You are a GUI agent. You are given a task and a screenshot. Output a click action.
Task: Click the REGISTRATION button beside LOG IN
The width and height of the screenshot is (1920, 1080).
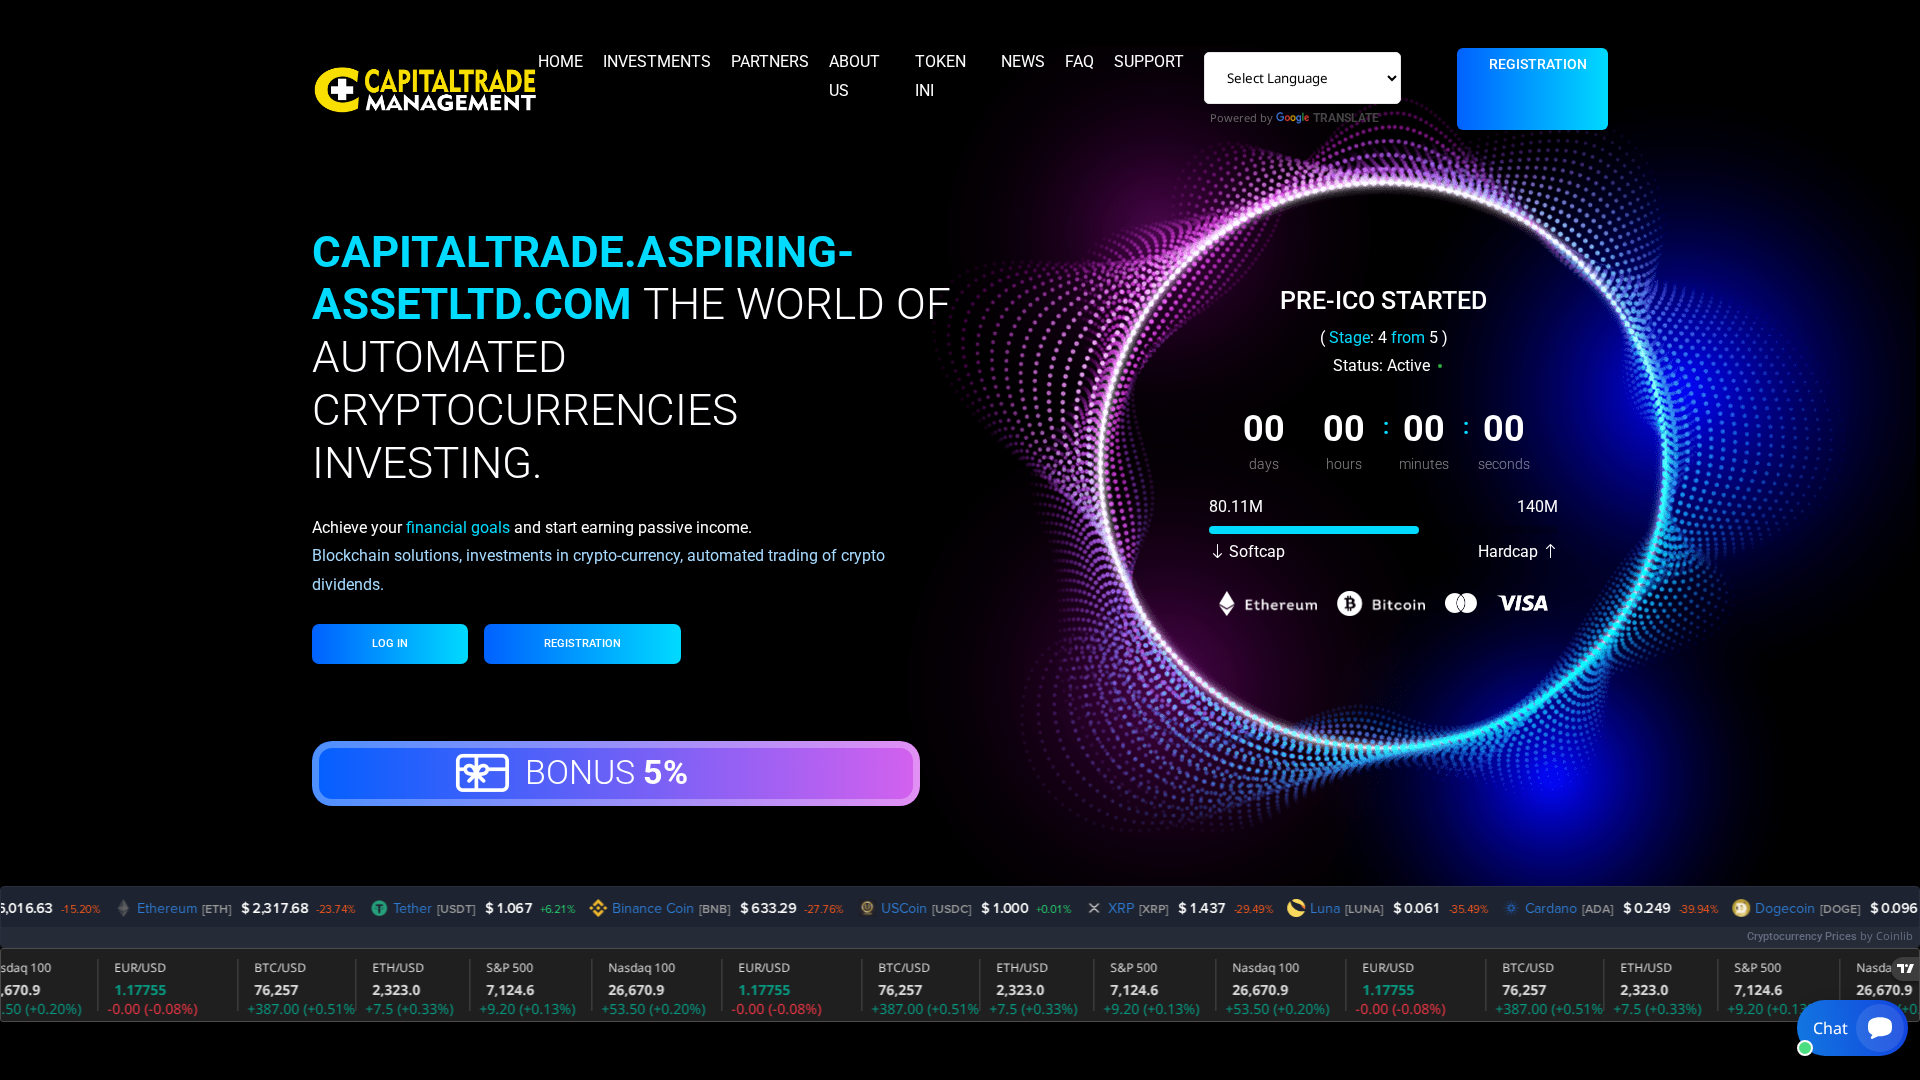pos(582,644)
